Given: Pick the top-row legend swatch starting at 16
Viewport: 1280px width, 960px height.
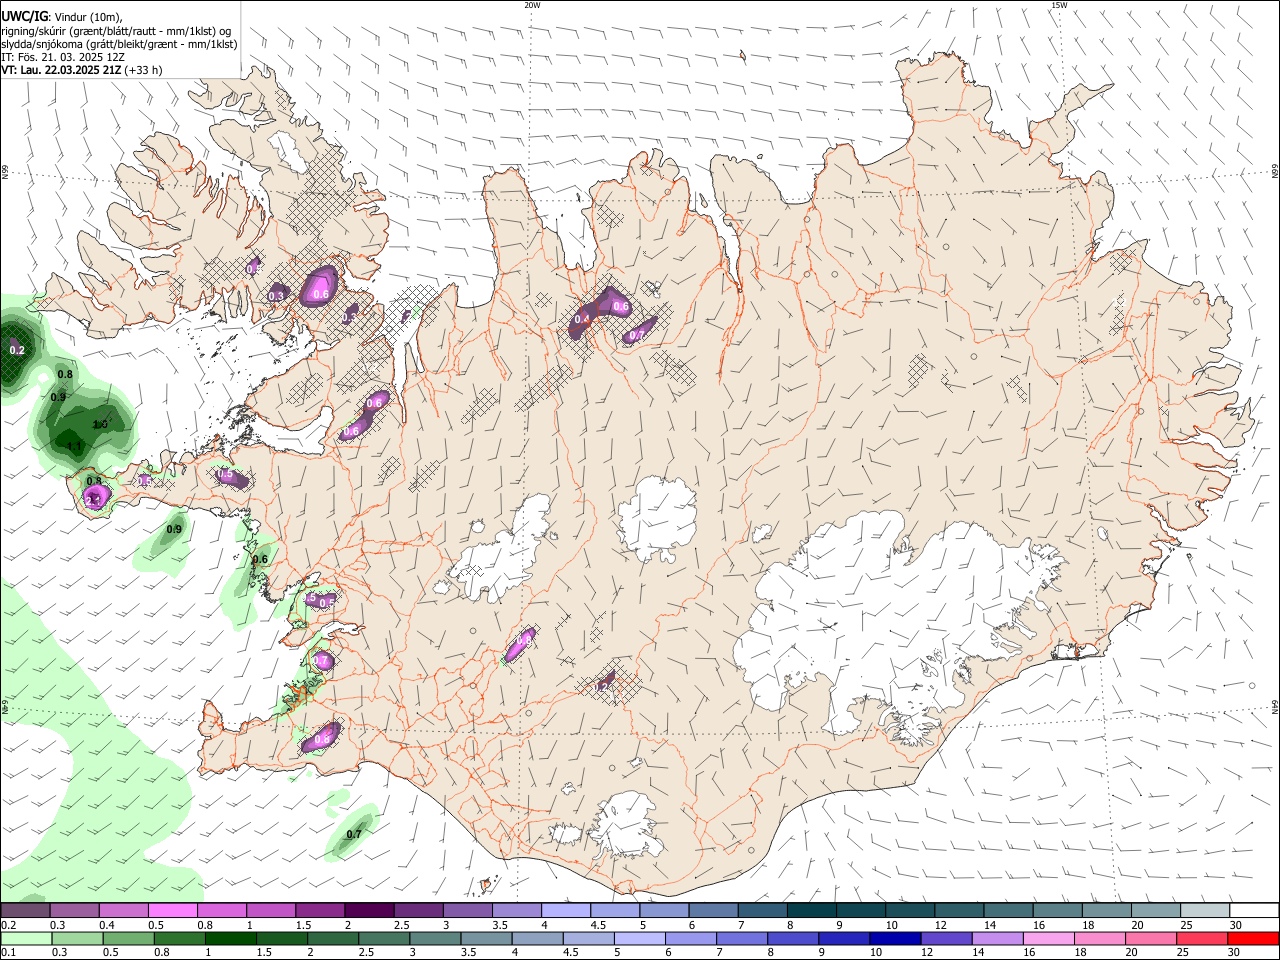Looking at the screenshot, I should pos(1058,910).
